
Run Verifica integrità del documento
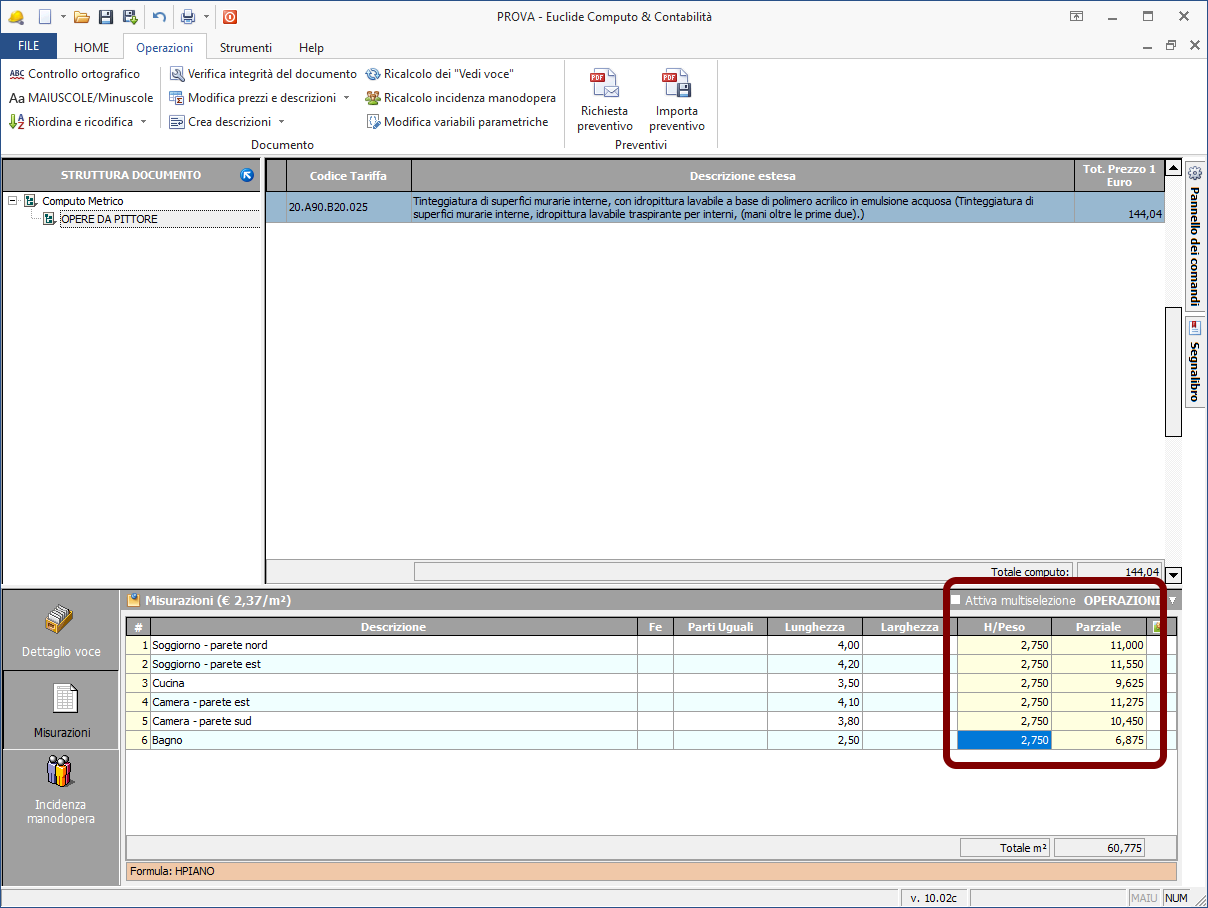263,74
